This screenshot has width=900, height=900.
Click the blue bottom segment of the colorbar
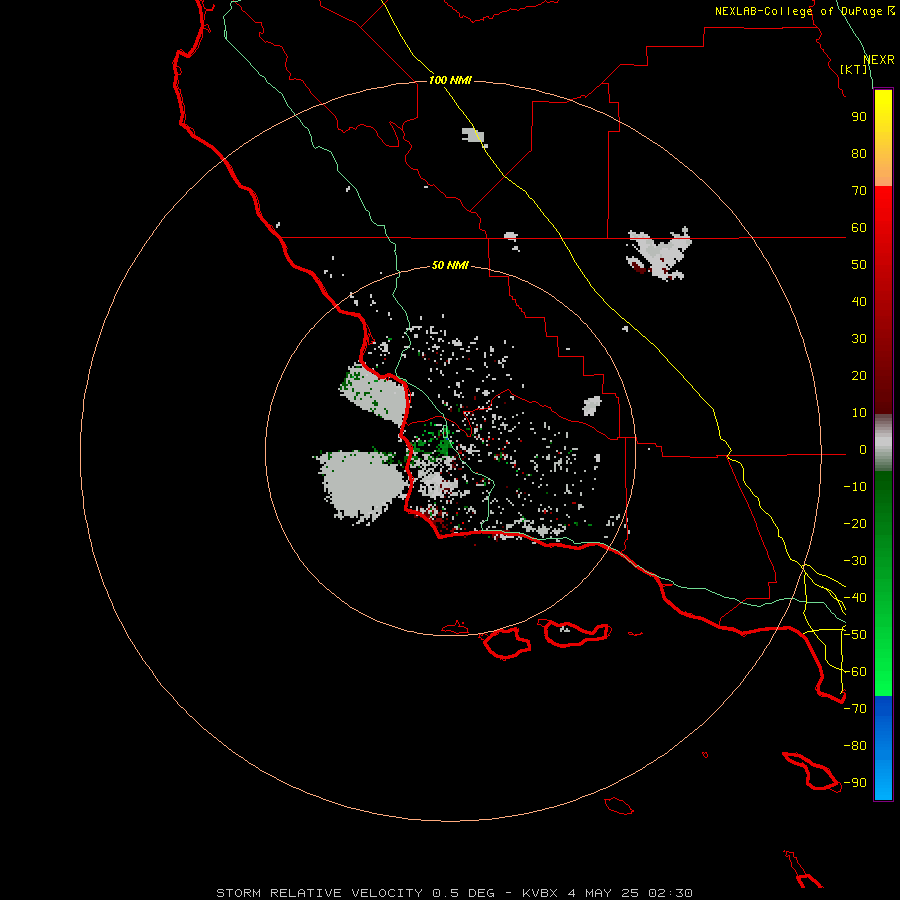pos(883,748)
